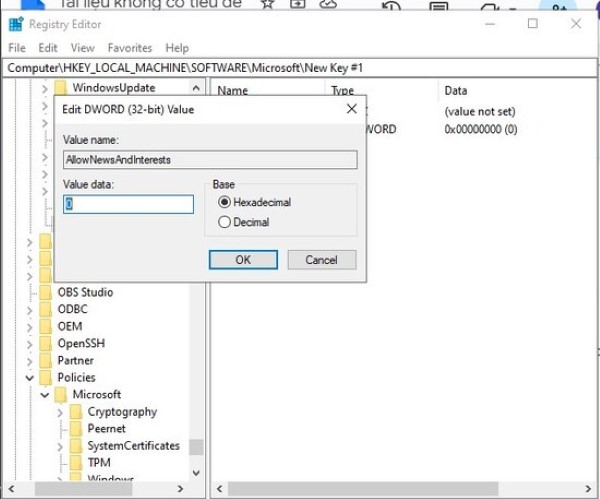Image resolution: width=600 pixels, height=499 pixels.
Task: Expand the Cryptography key
Action: click(60, 411)
